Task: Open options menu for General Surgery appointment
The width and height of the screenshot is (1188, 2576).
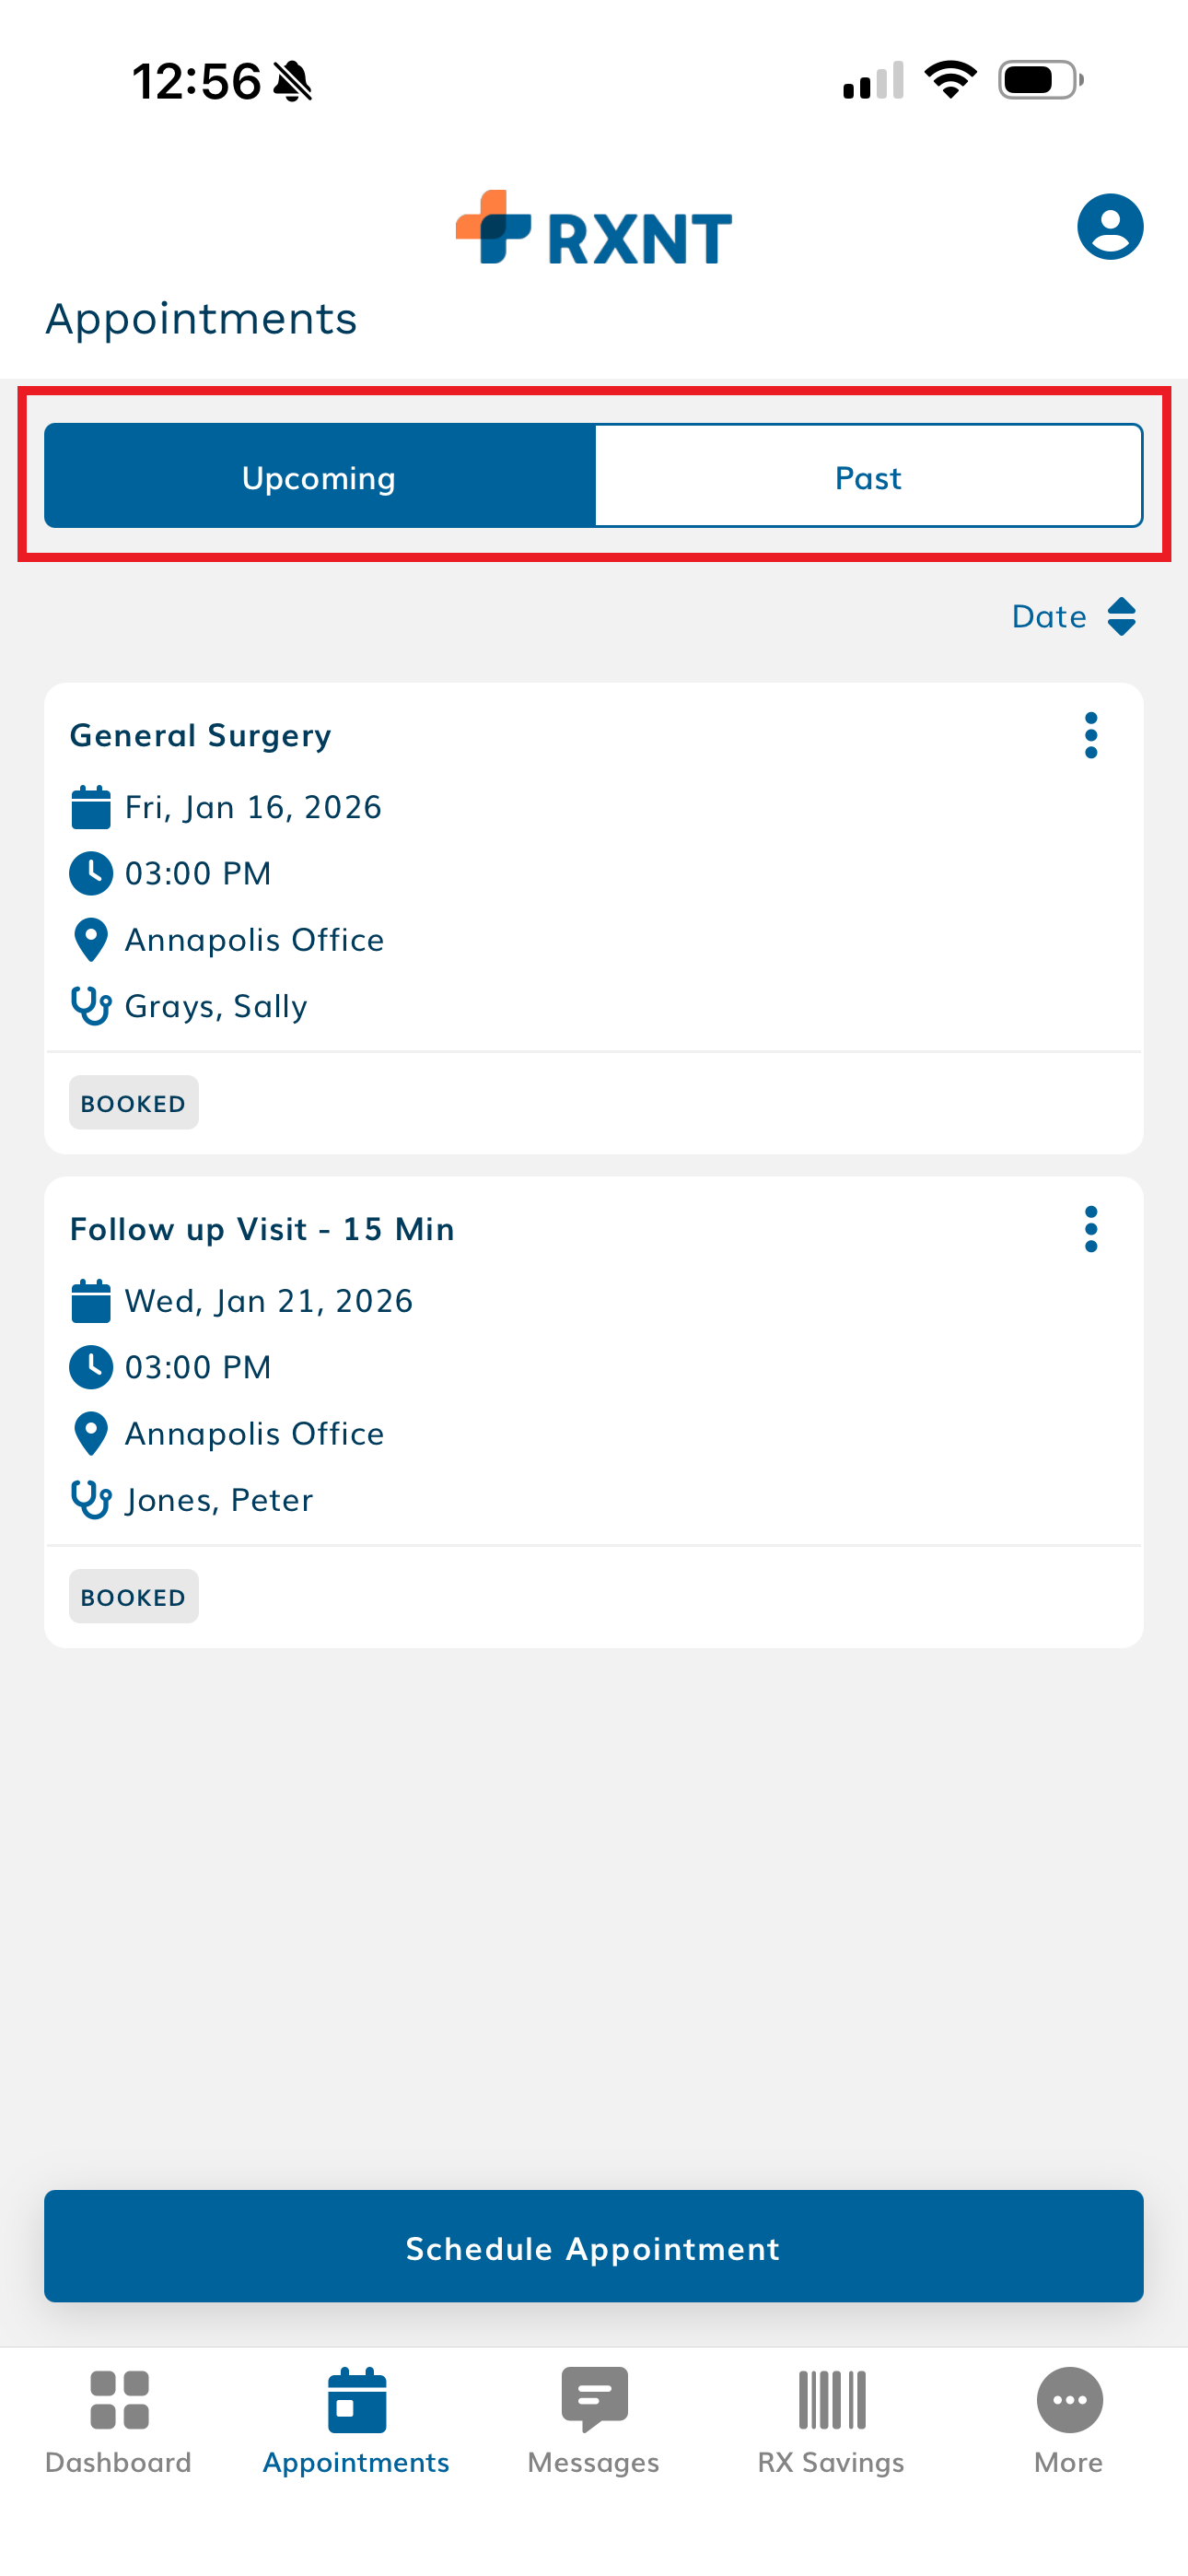Action: point(1091,736)
